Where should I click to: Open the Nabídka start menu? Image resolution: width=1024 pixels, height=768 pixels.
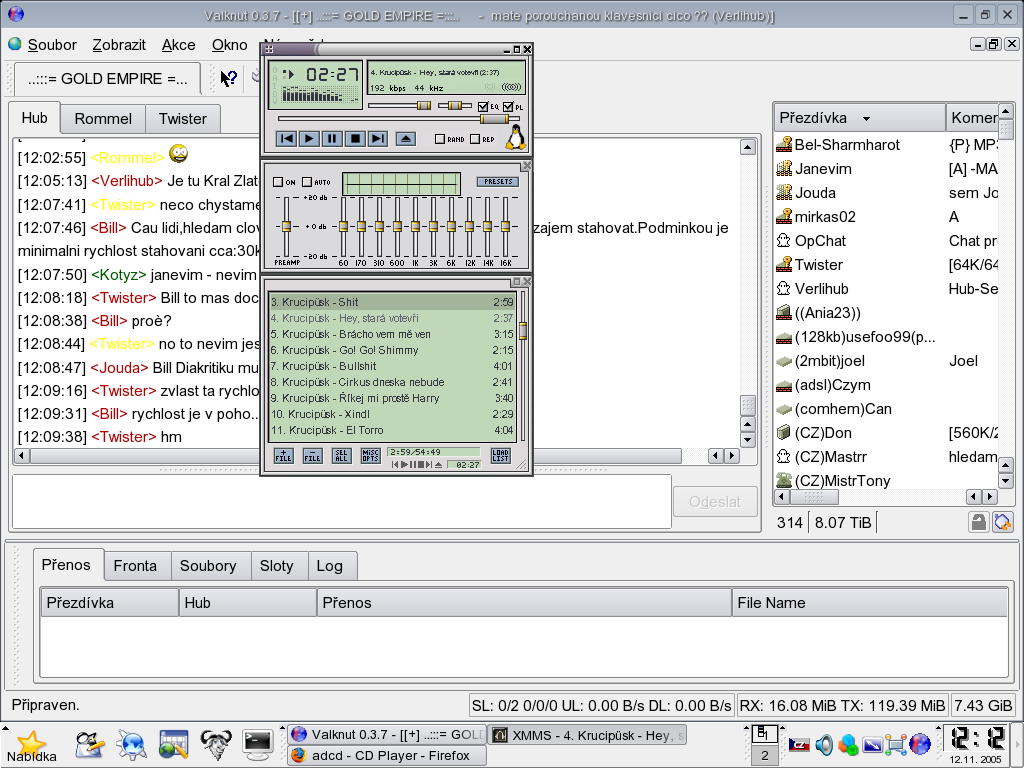click(31, 746)
